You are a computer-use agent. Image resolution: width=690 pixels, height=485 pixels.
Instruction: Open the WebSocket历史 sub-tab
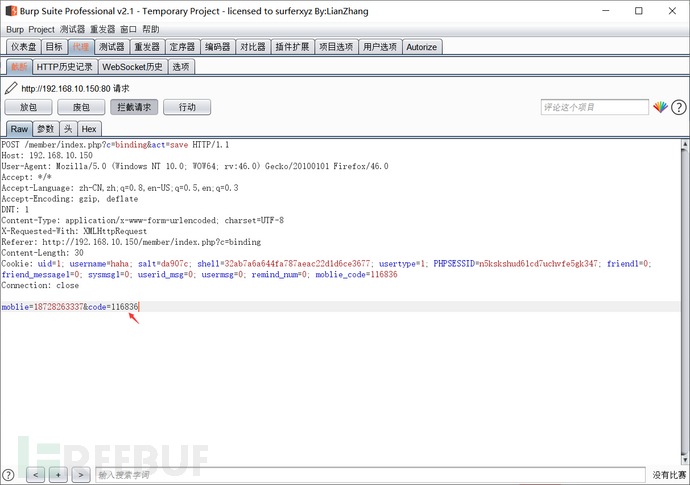(x=132, y=67)
